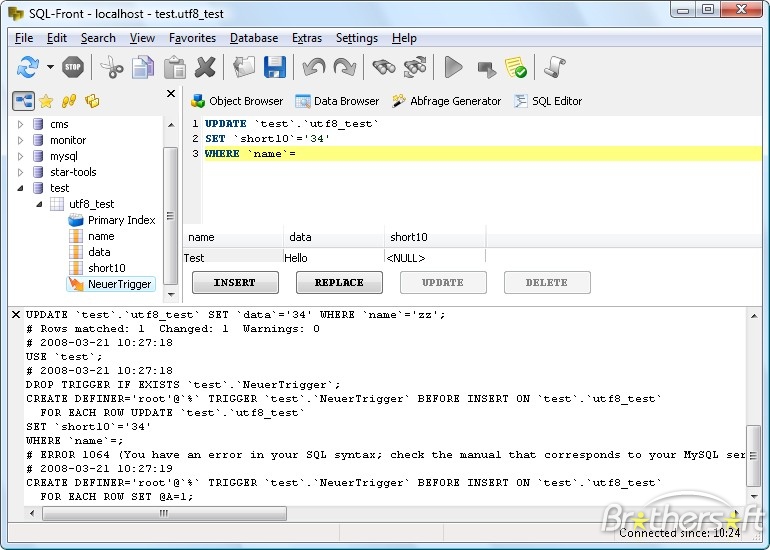770x550 pixels.
Task: Open the Abfrage Generator view
Action: coord(446,101)
